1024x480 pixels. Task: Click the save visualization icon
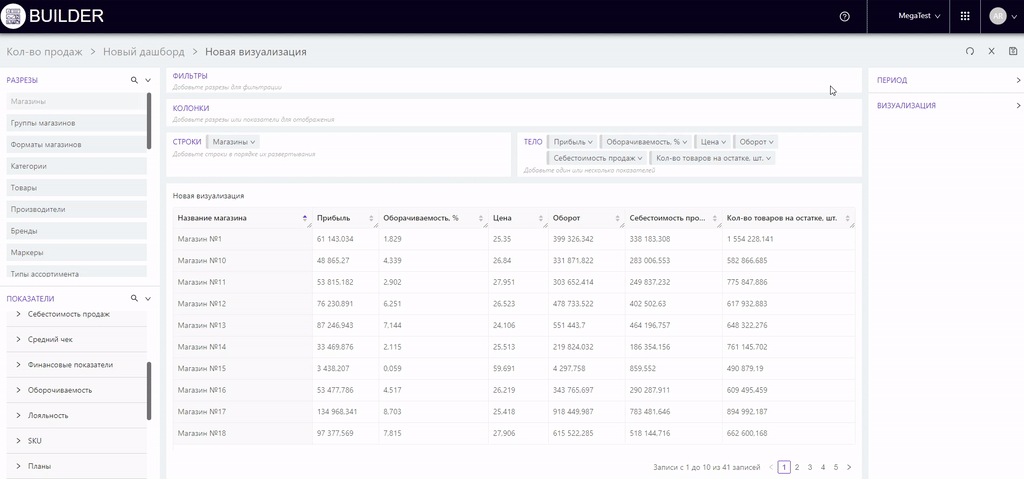1013,51
